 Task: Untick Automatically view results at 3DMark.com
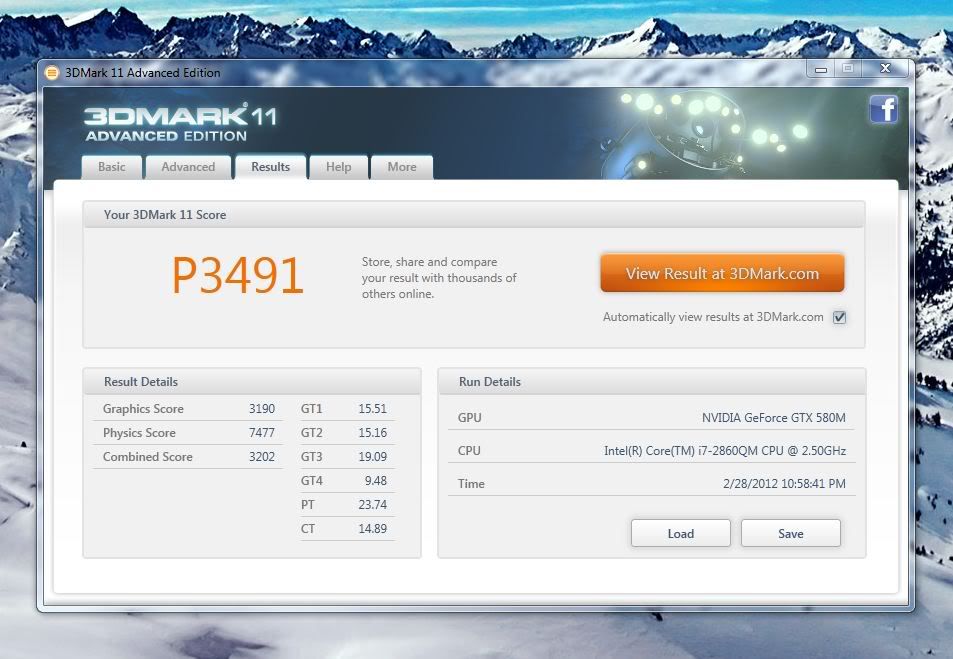coord(839,317)
